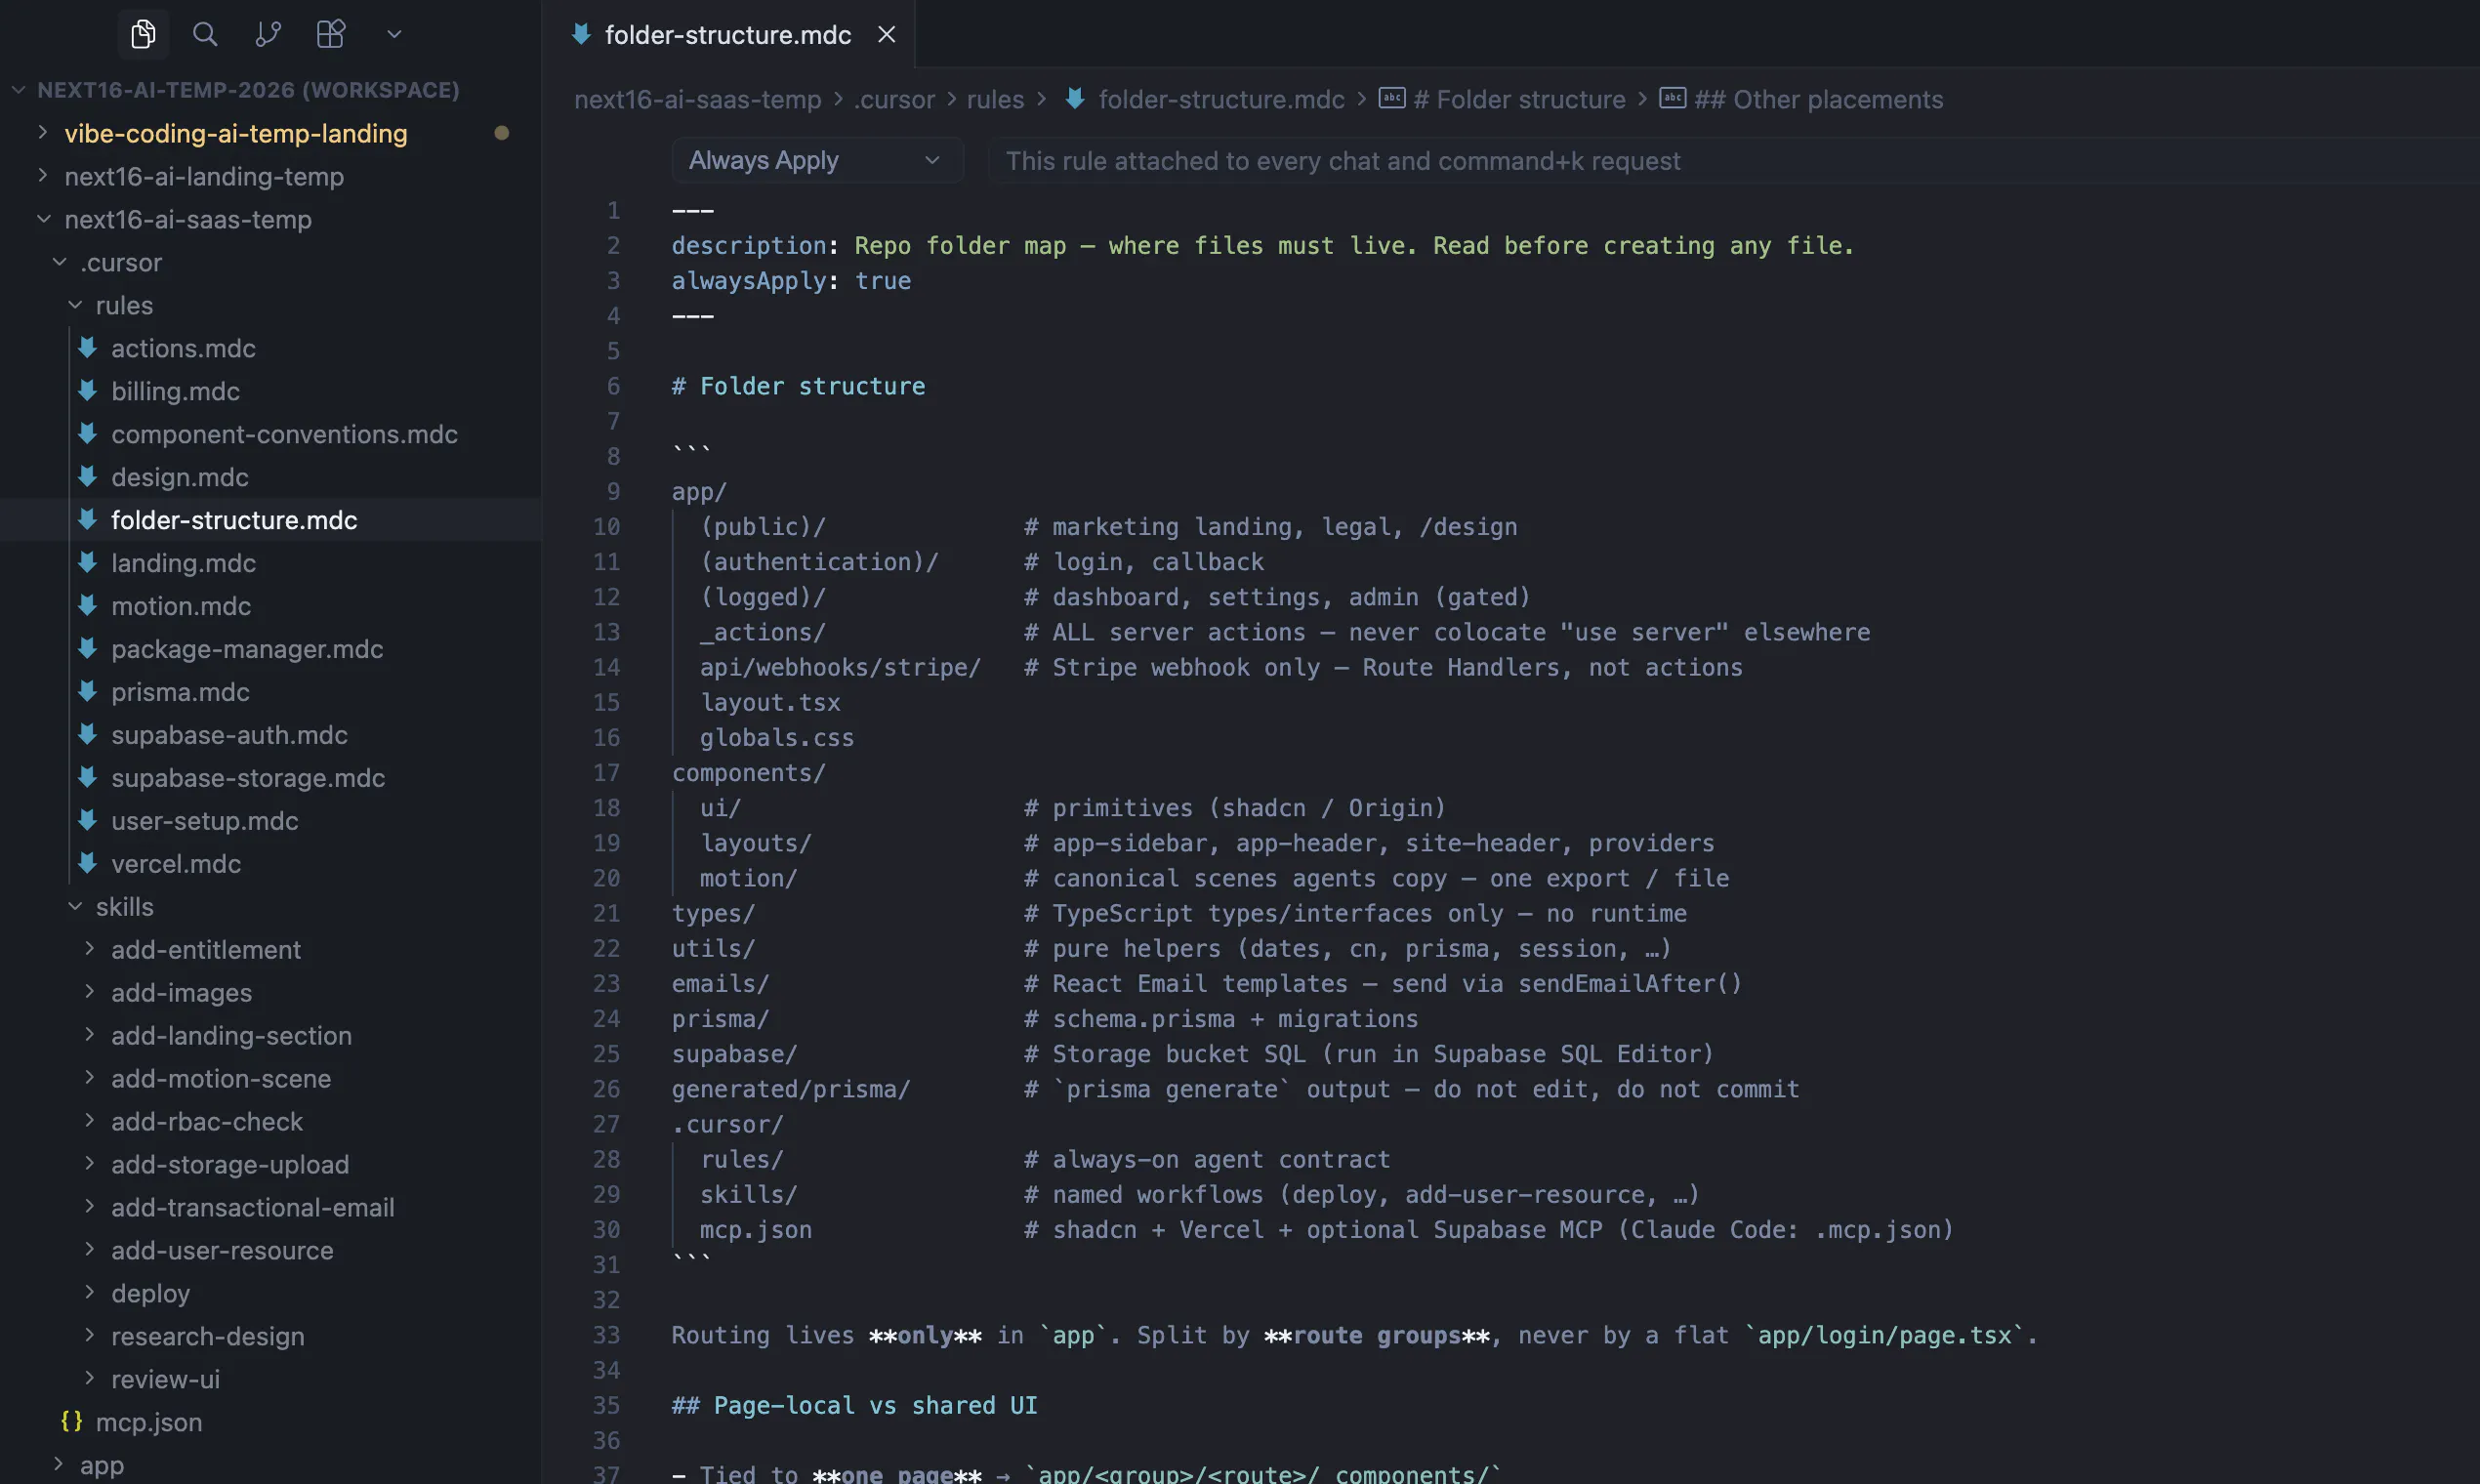Open actions.mdc file
This screenshot has height=1484, width=2480.
click(183, 348)
